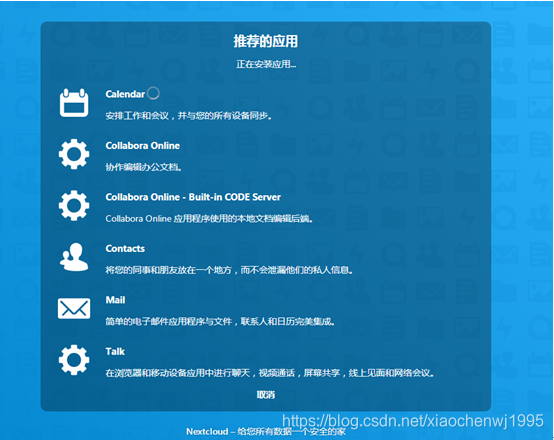Select the Contacts app title
554x440 pixels.
click(125, 248)
